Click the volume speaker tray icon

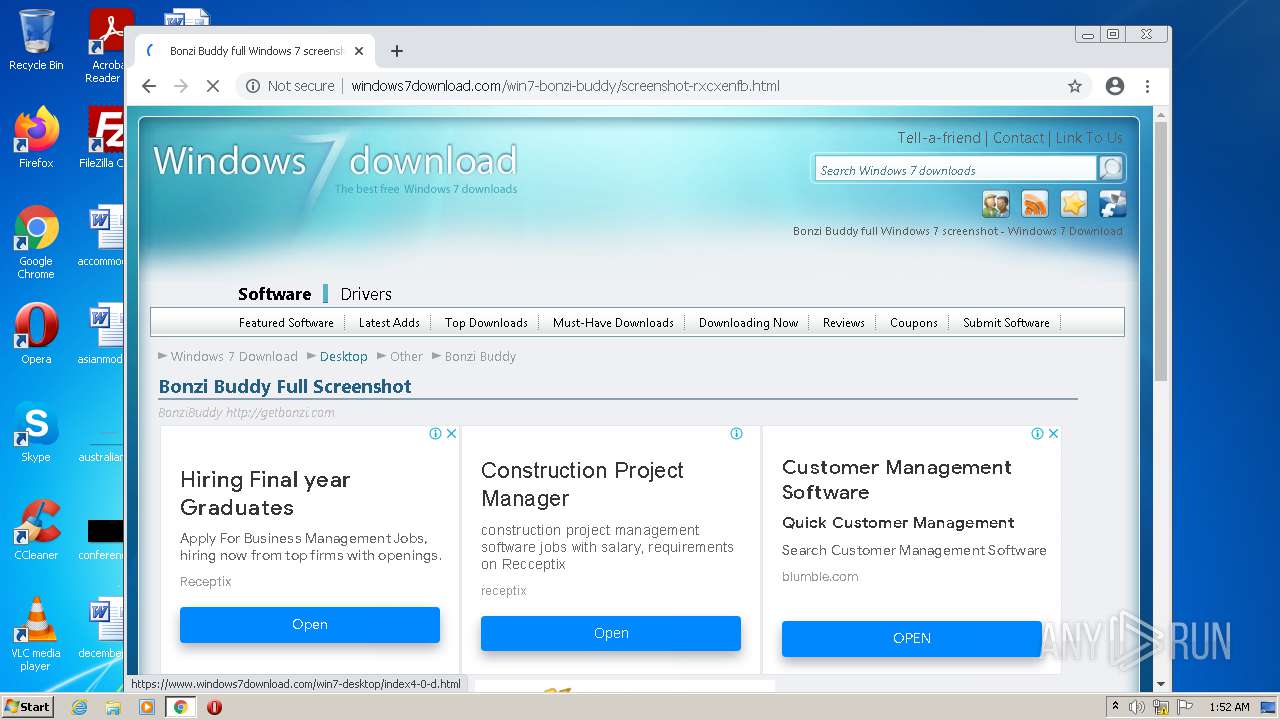click(x=1137, y=707)
